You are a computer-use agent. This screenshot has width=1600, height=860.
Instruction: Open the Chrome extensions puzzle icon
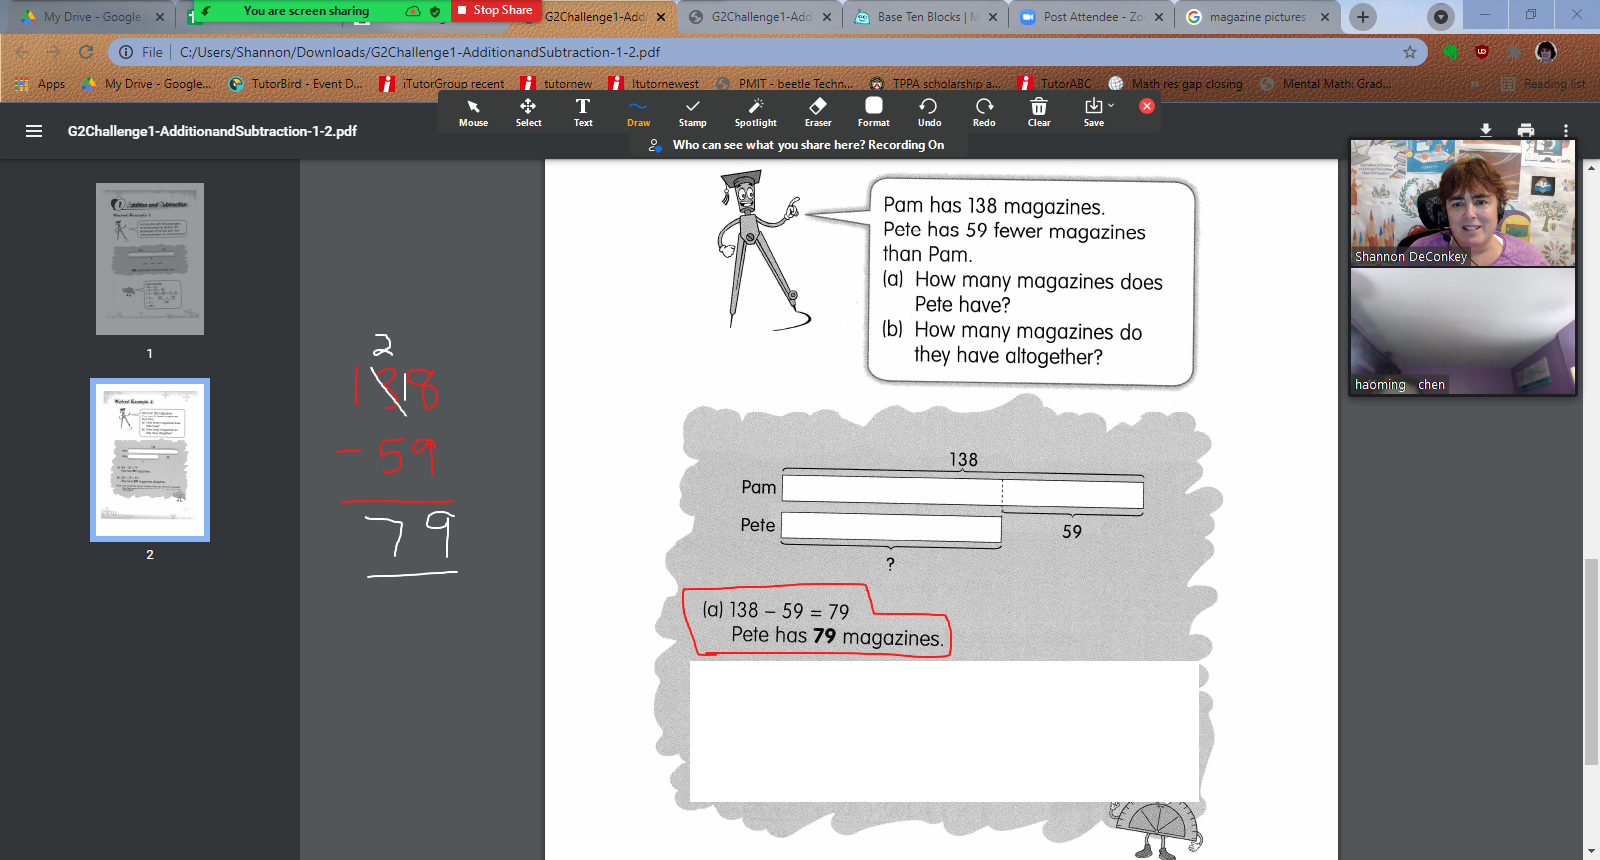[1514, 52]
